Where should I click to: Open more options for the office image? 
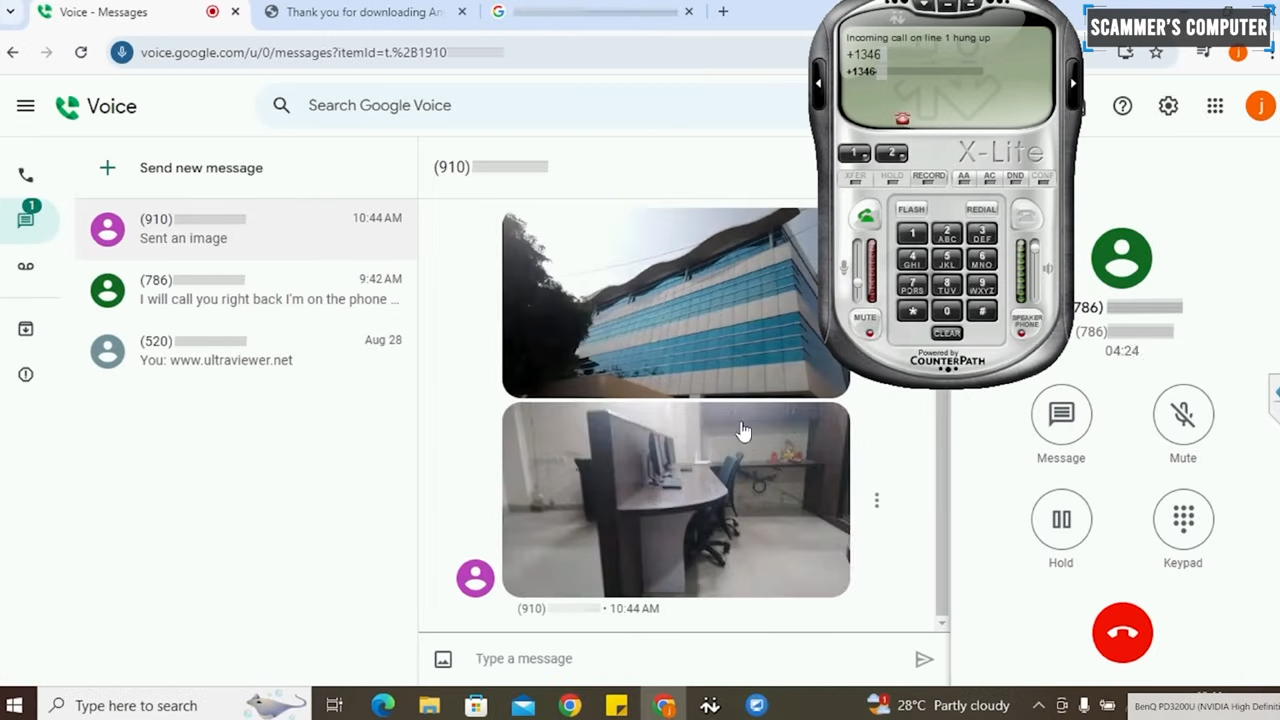click(x=877, y=500)
